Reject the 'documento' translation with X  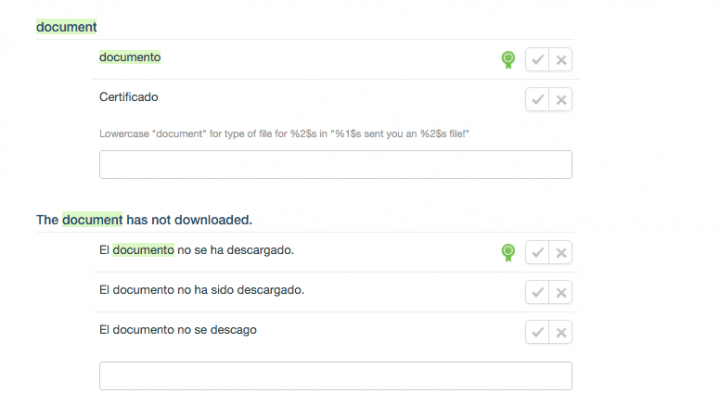click(x=561, y=60)
